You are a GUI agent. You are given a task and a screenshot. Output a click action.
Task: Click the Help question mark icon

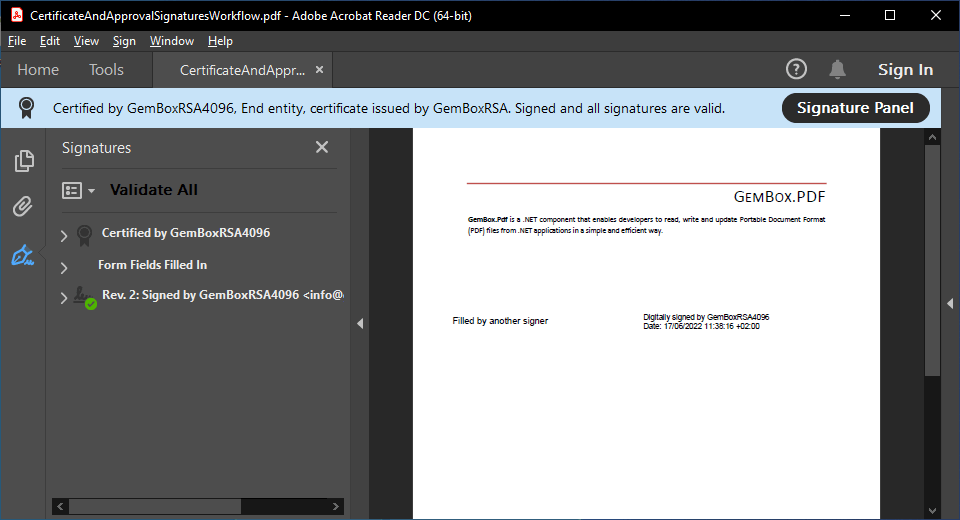(796, 69)
